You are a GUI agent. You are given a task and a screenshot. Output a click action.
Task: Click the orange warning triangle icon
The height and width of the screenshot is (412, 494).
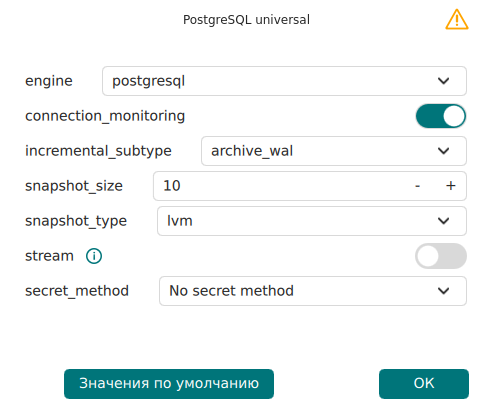point(457,20)
